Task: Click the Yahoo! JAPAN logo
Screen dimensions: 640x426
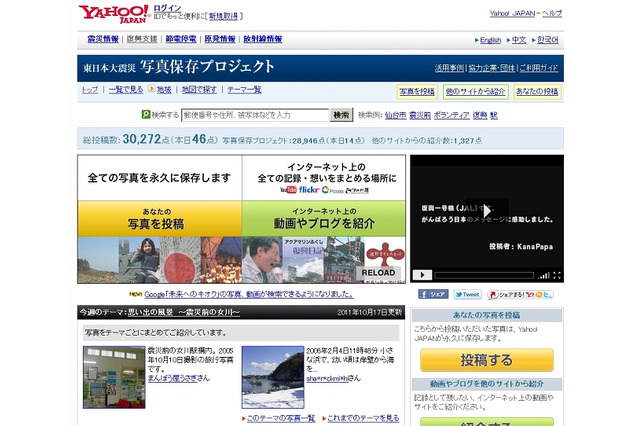Action: coord(114,14)
